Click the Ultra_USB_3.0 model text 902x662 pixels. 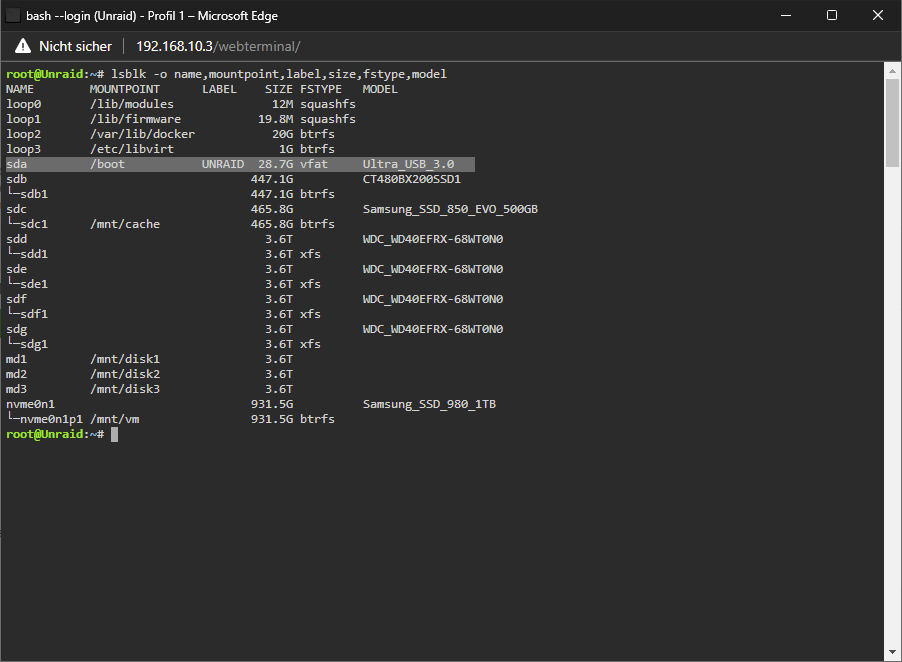[x=408, y=164]
